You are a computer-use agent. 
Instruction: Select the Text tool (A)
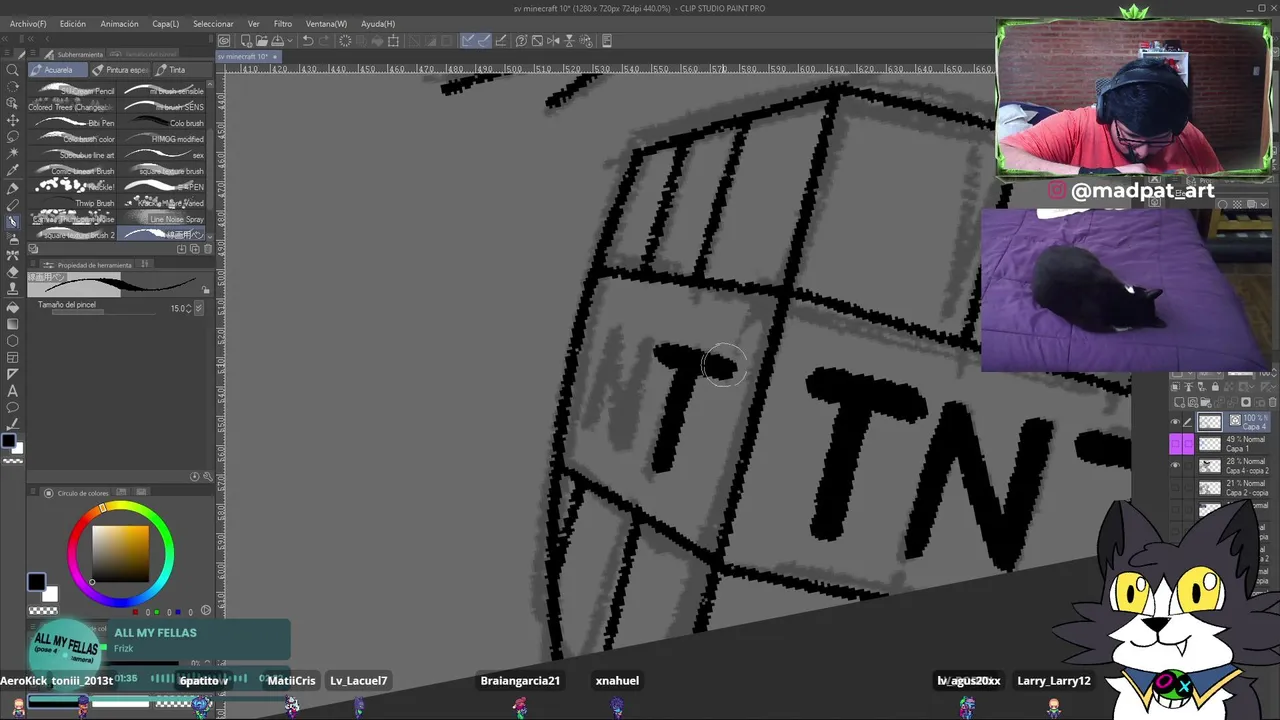pyautogui.click(x=13, y=391)
